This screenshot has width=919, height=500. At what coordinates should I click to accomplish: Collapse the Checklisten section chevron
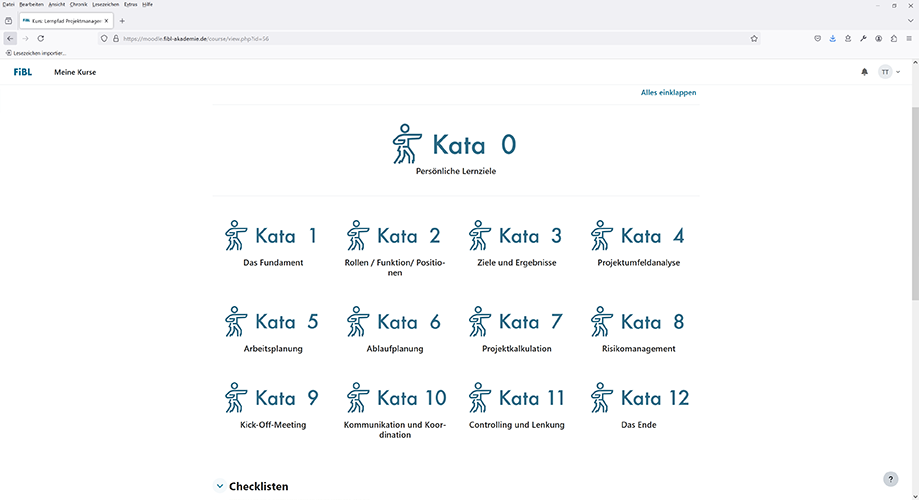220,486
